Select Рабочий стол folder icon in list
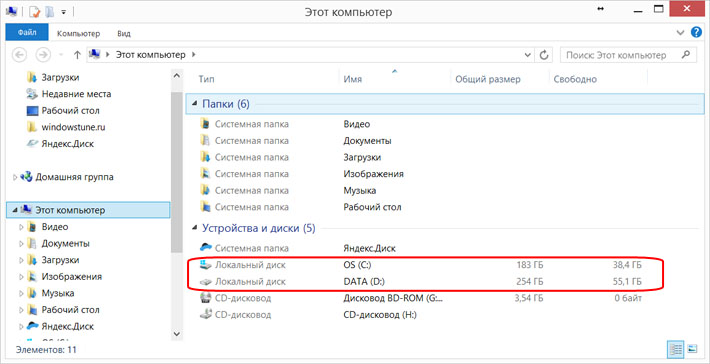The image size is (710, 364). pos(206,207)
